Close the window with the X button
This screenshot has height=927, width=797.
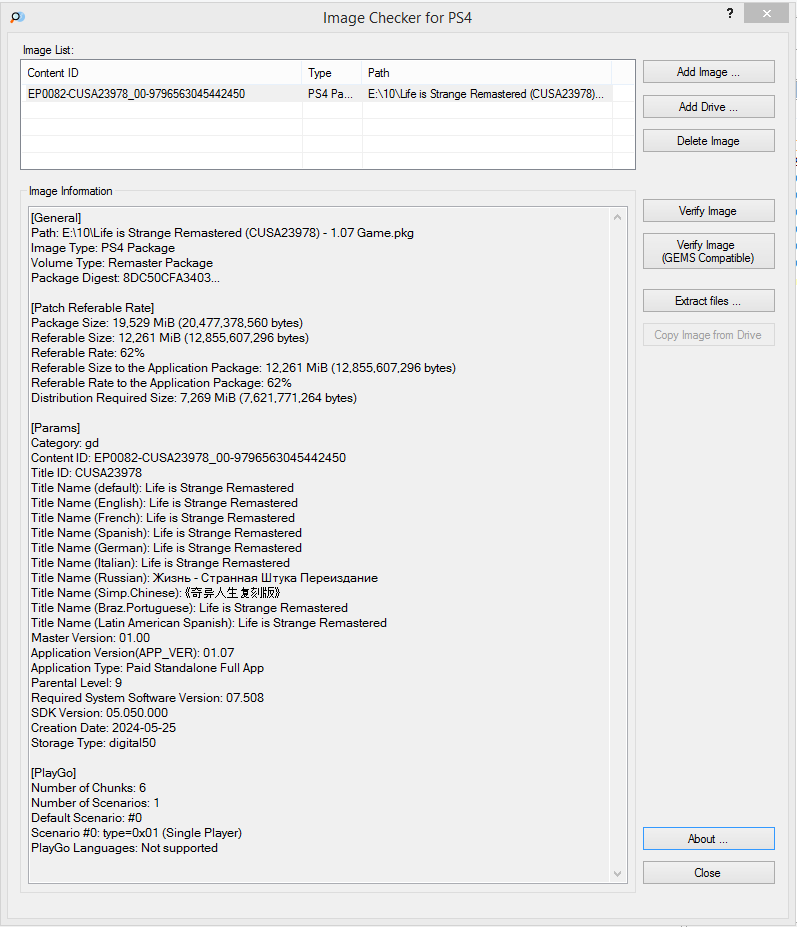click(766, 14)
